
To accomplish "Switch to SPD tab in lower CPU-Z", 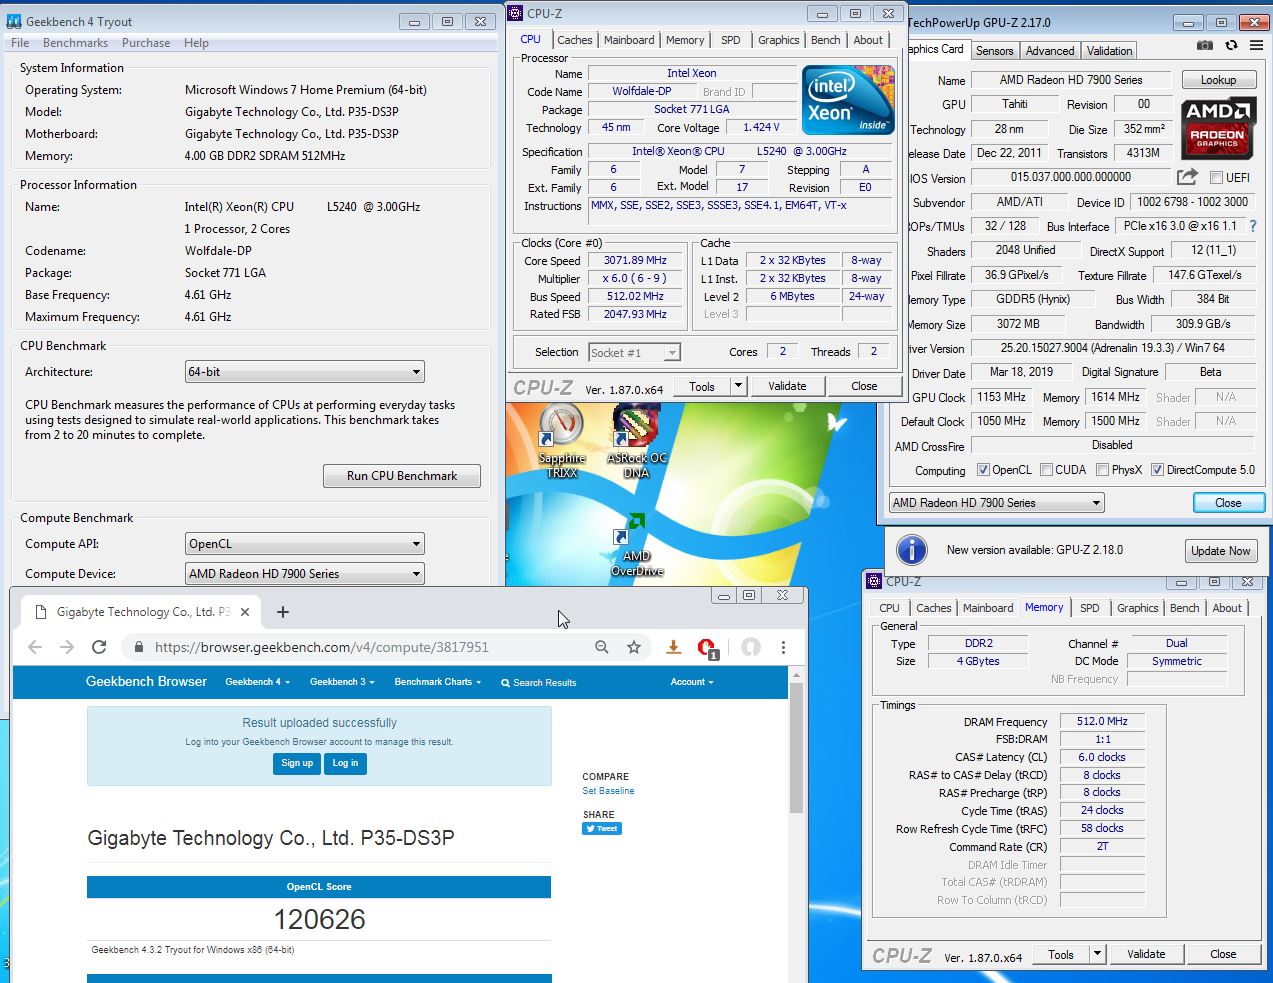I will click(x=1090, y=608).
